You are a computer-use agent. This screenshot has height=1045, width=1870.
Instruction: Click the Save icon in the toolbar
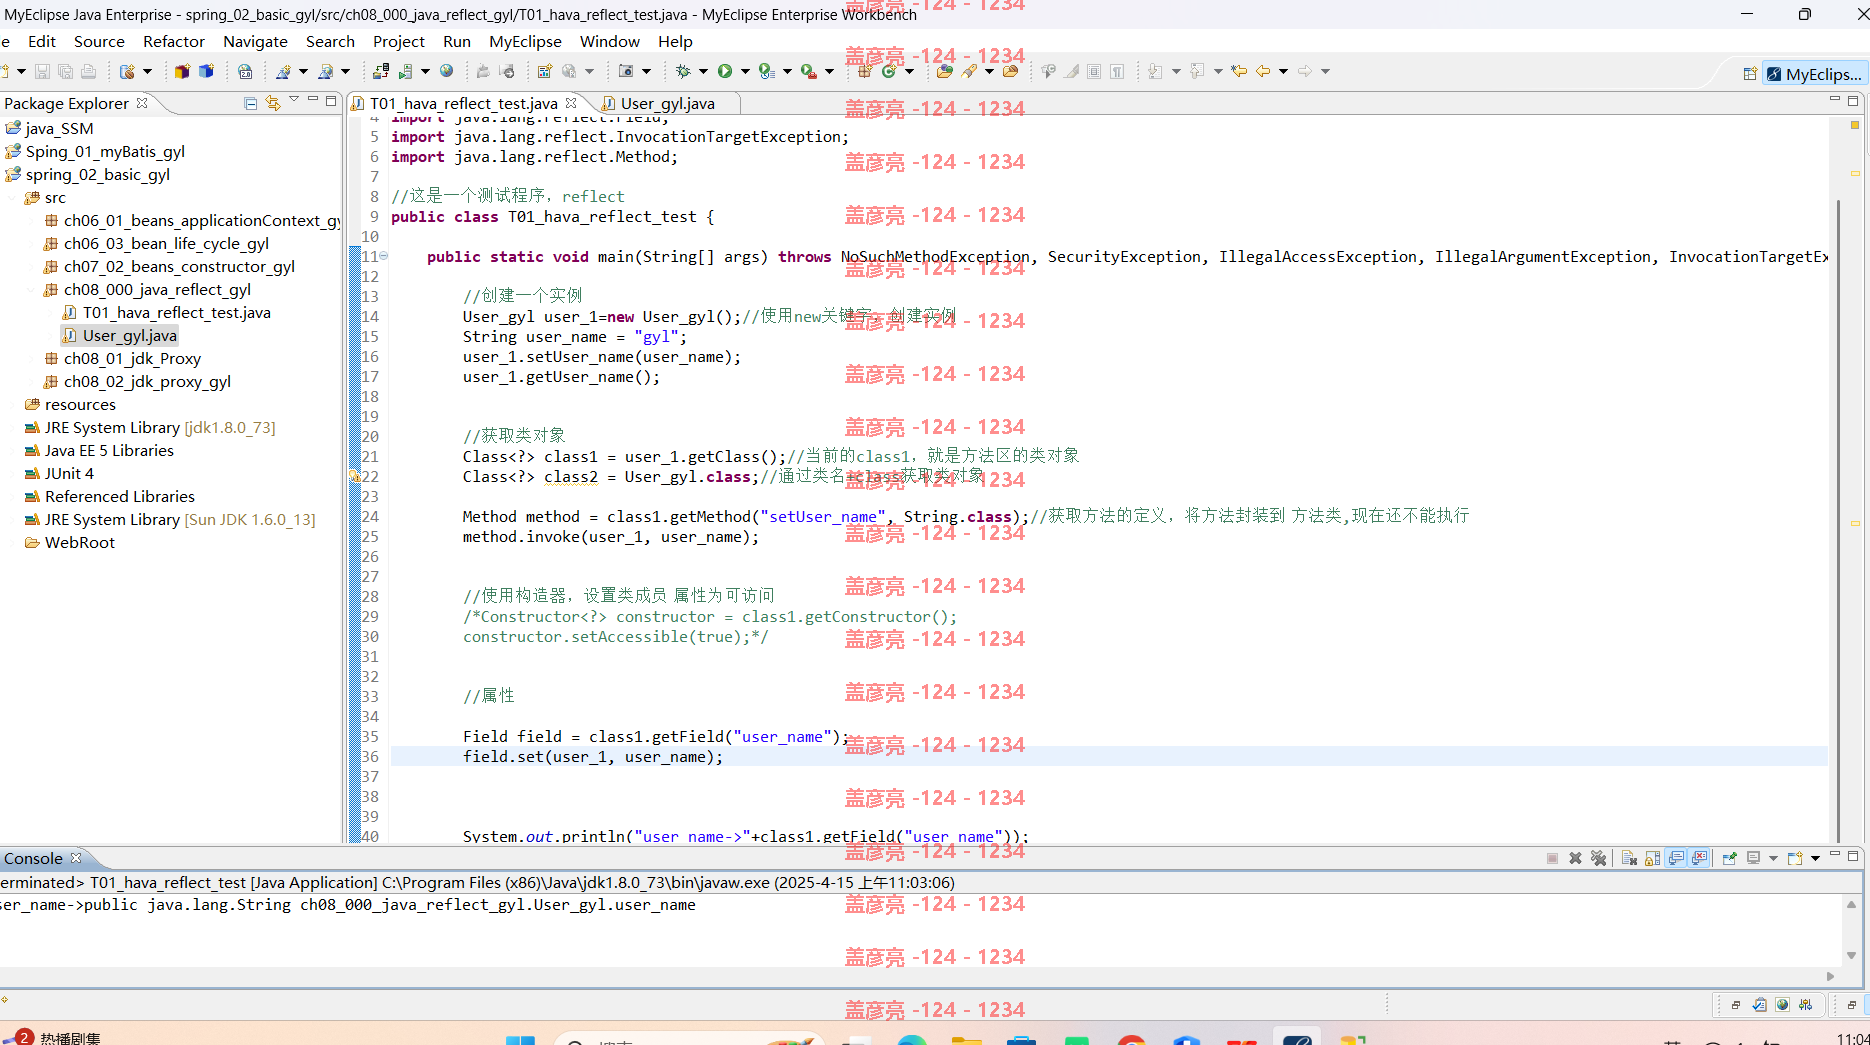pos(42,71)
